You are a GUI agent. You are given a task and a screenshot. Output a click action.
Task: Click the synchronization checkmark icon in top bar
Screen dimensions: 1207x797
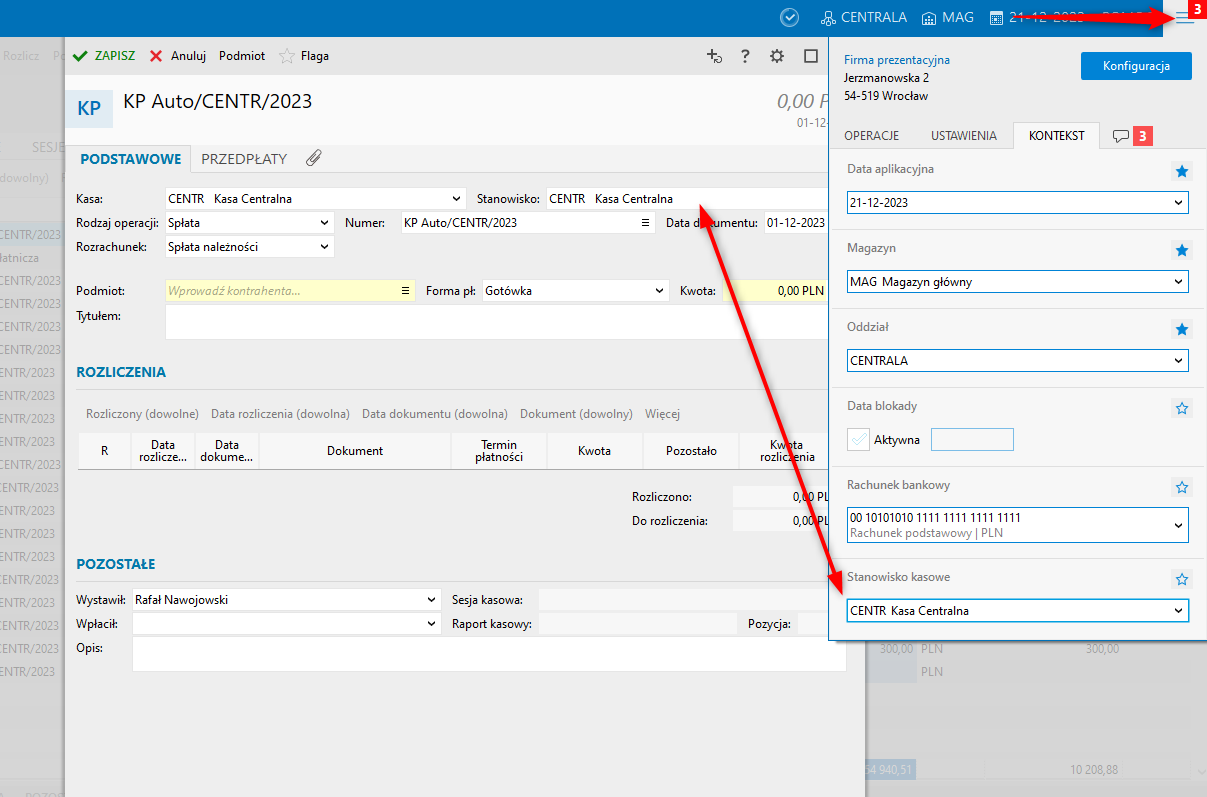[790, 17]
